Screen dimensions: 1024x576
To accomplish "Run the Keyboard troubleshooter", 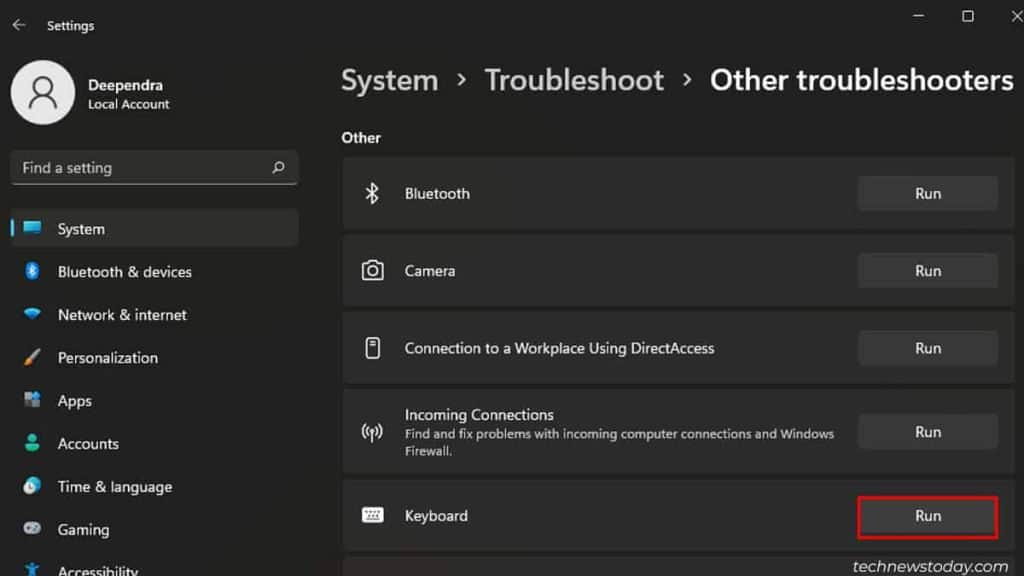I will pyautogui.click(x=927, y=516).
